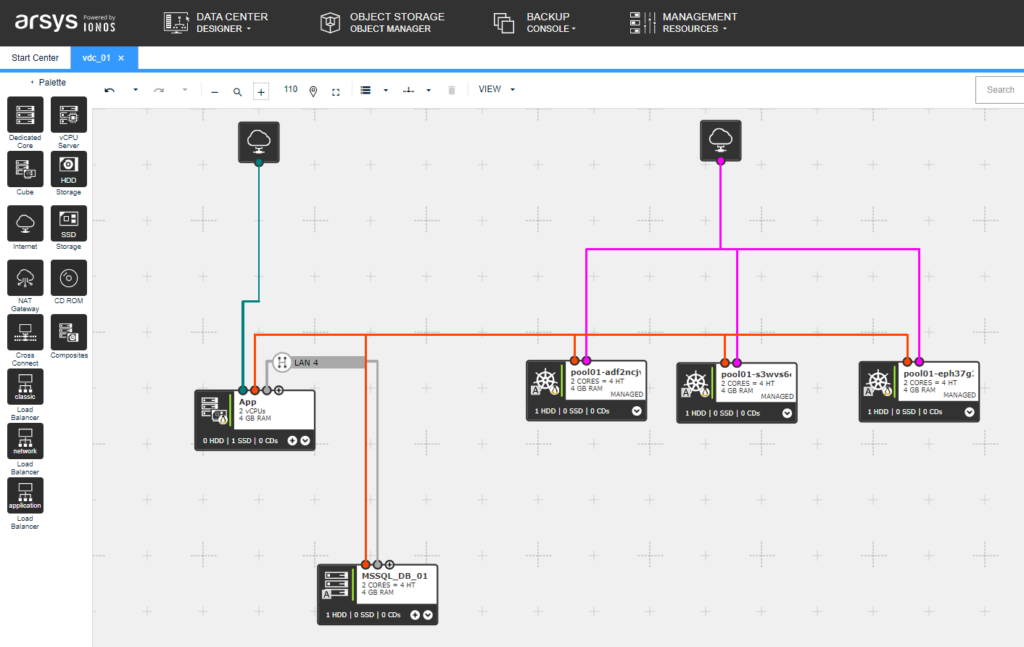Screen dimensions: 1024x647
Task: Click the zoom-in plus button
Action: (x=261, y=90)
